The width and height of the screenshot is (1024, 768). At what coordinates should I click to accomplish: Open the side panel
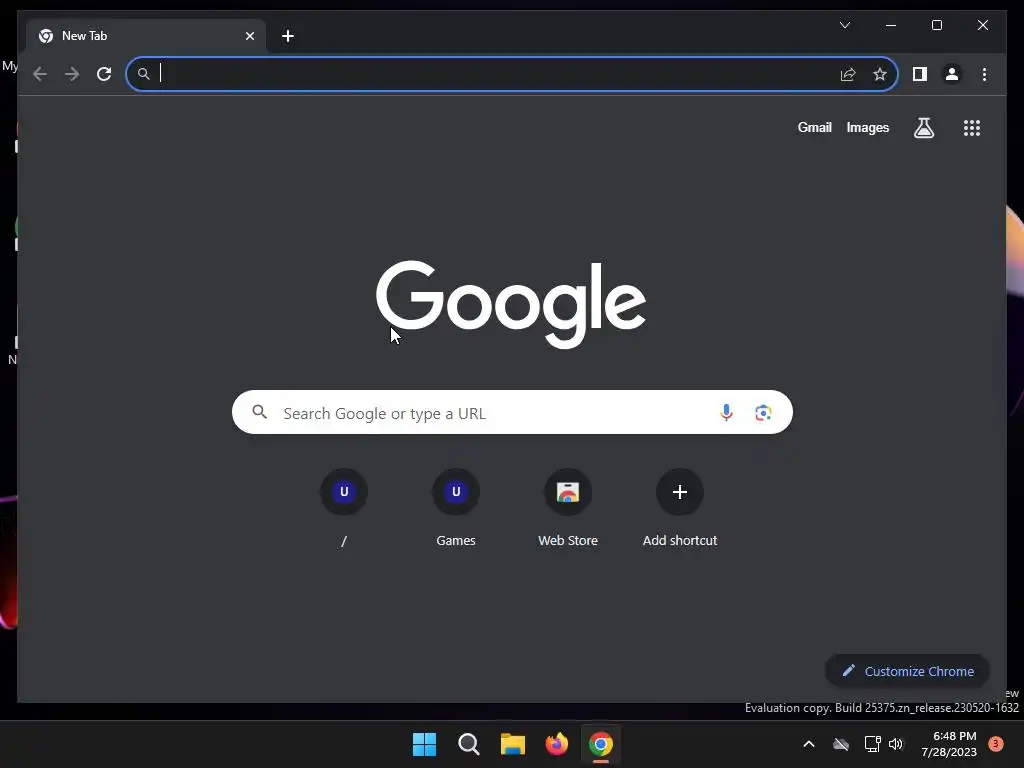(920, 74)
